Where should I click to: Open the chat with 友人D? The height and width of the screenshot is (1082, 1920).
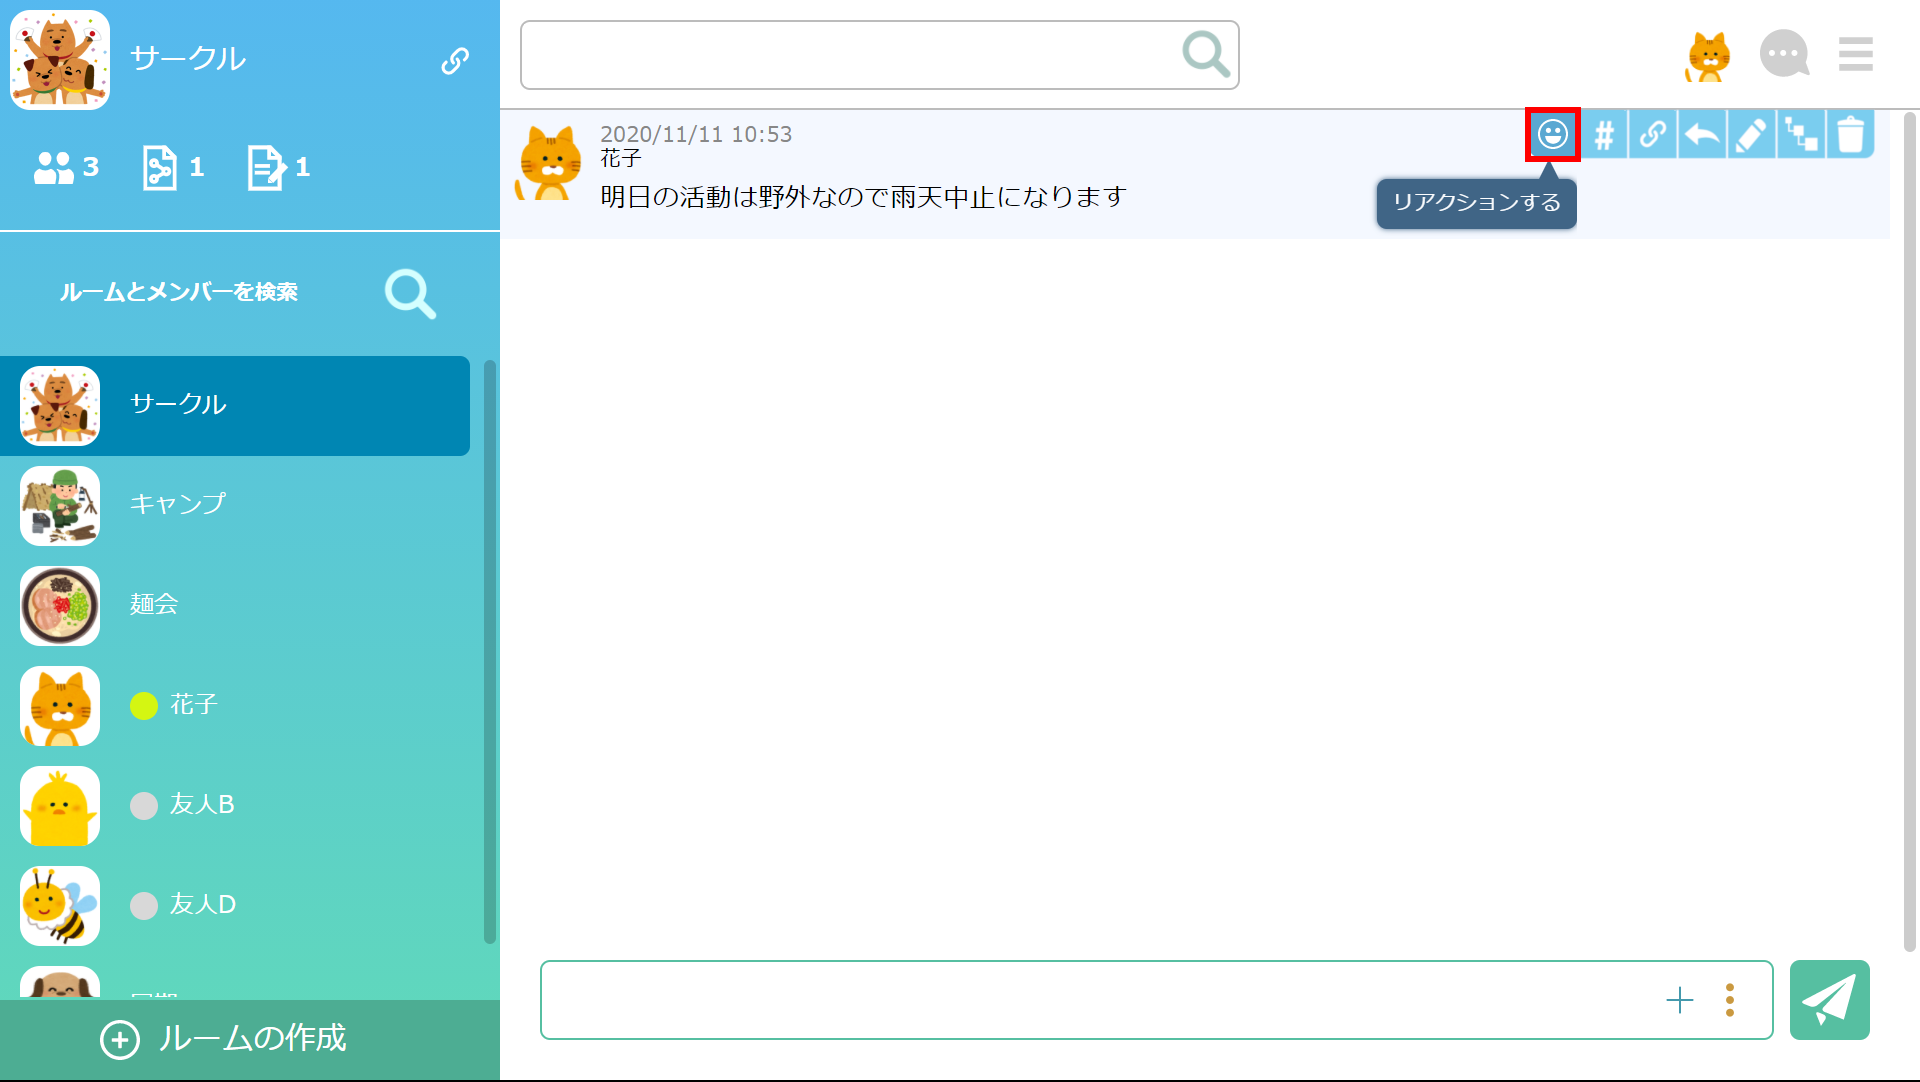tap(235, 906)
